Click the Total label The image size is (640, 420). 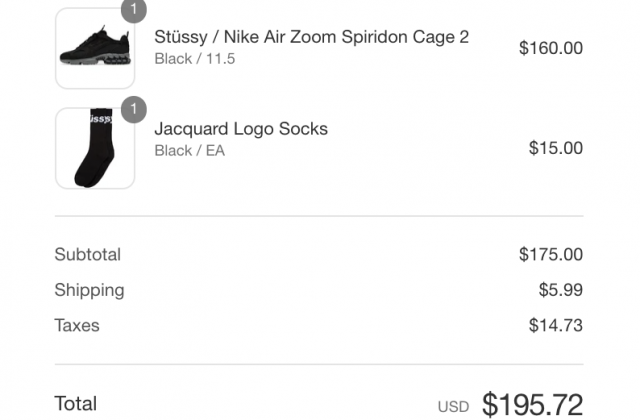[x=76, y=404]
